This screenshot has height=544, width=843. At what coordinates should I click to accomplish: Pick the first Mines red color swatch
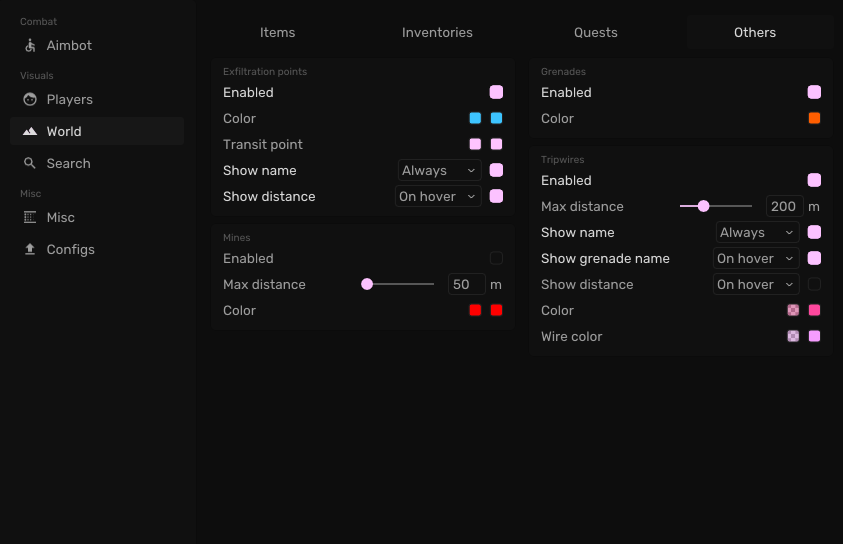tap(475, 311)
